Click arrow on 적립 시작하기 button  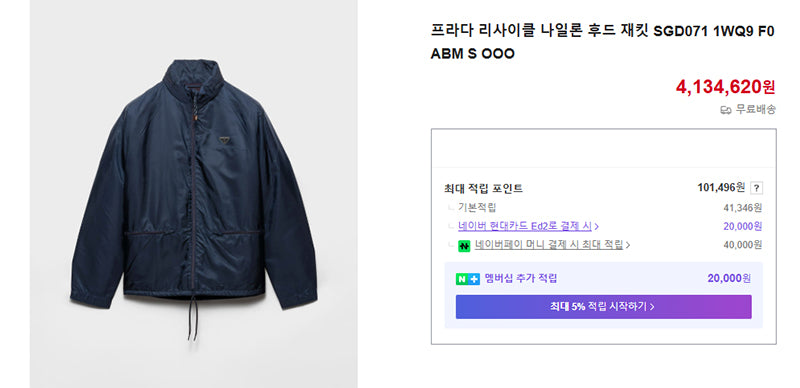[652, 307]
